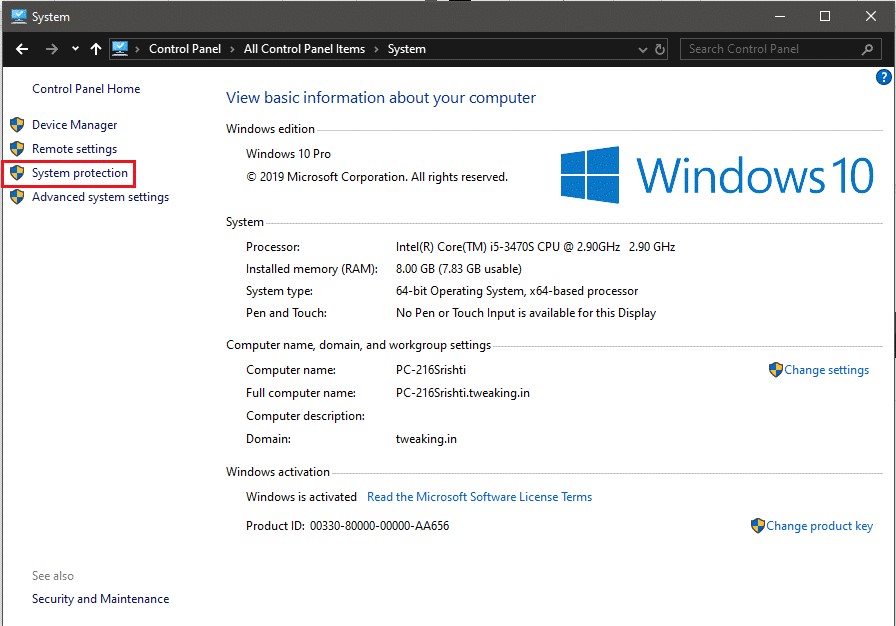Click the System icon in the address bar
This screenshot has width=896, height=626.
tap(121, 48)
